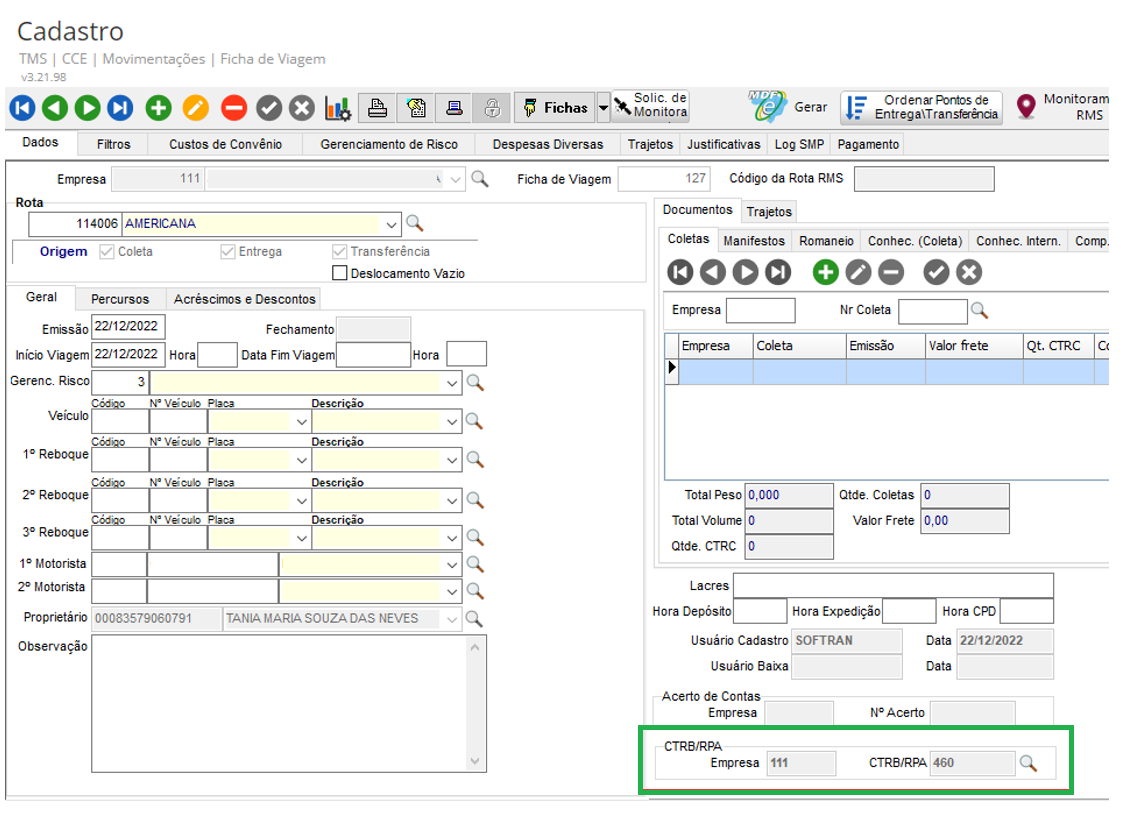The width and height of the screenshot is (1123, 816).
Task: Click the Observação text area
Action: coord(279,703)
